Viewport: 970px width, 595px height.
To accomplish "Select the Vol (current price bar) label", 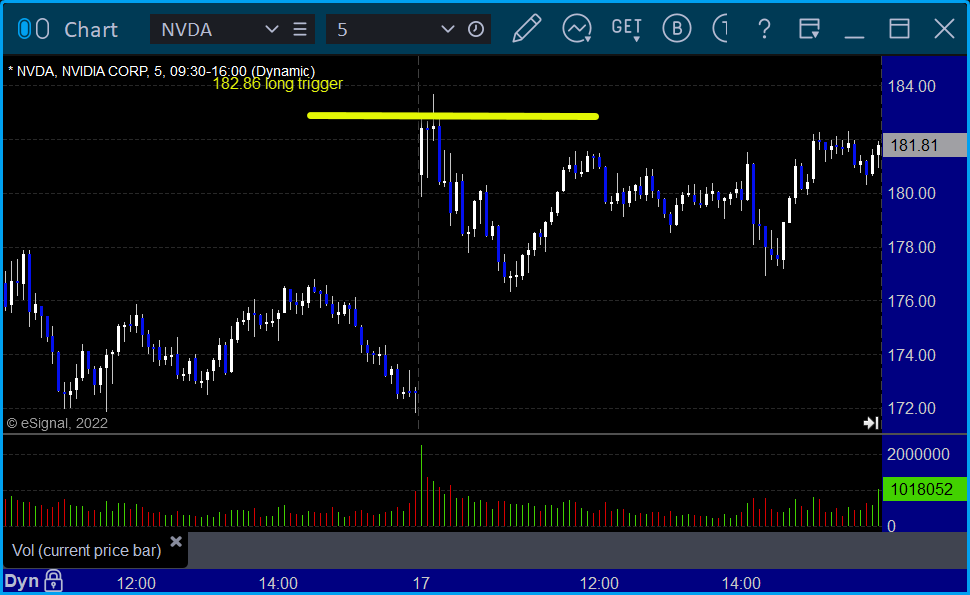I will (x=87, y=550).
